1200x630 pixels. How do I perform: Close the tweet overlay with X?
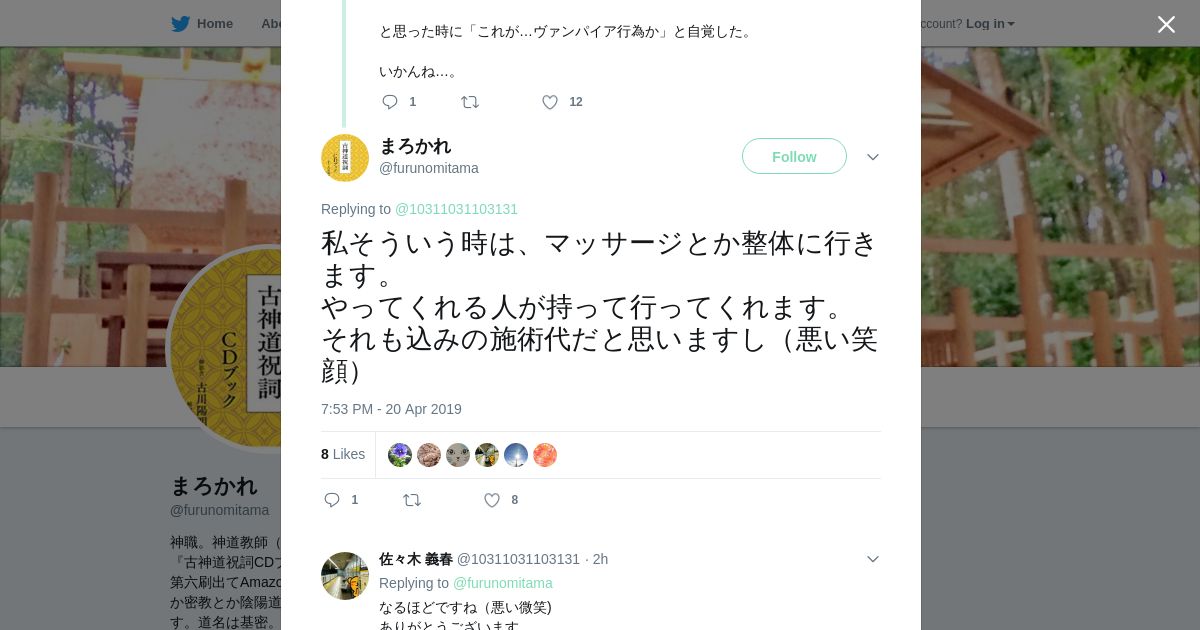coord(1166,25)
